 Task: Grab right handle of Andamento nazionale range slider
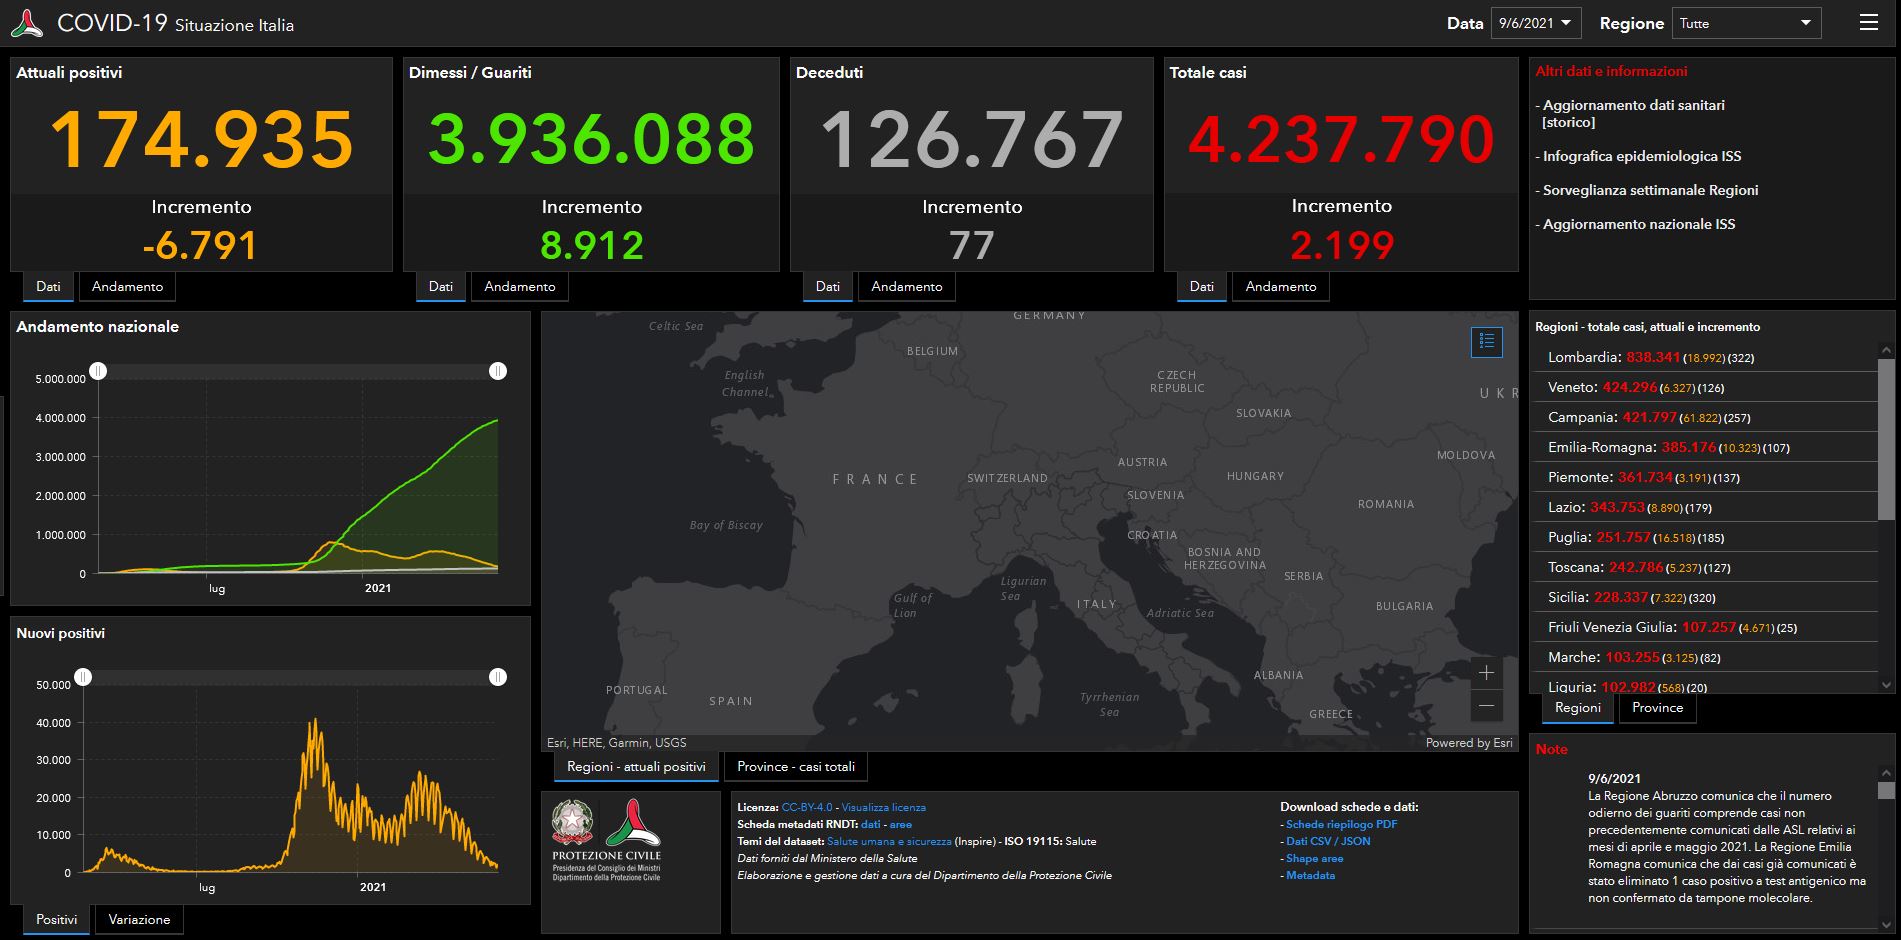(498, 371)
